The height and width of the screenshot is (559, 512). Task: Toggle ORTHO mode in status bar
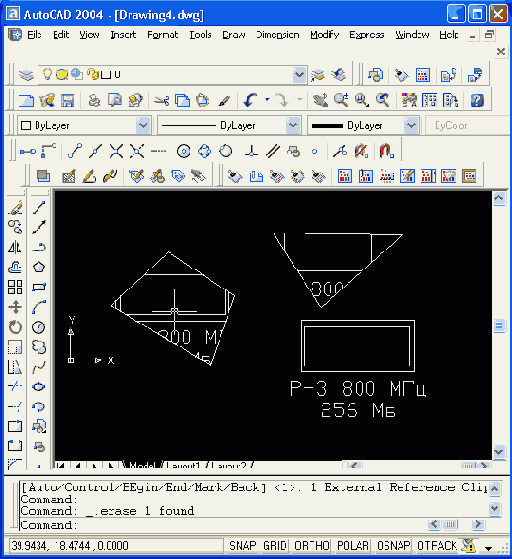312,546
